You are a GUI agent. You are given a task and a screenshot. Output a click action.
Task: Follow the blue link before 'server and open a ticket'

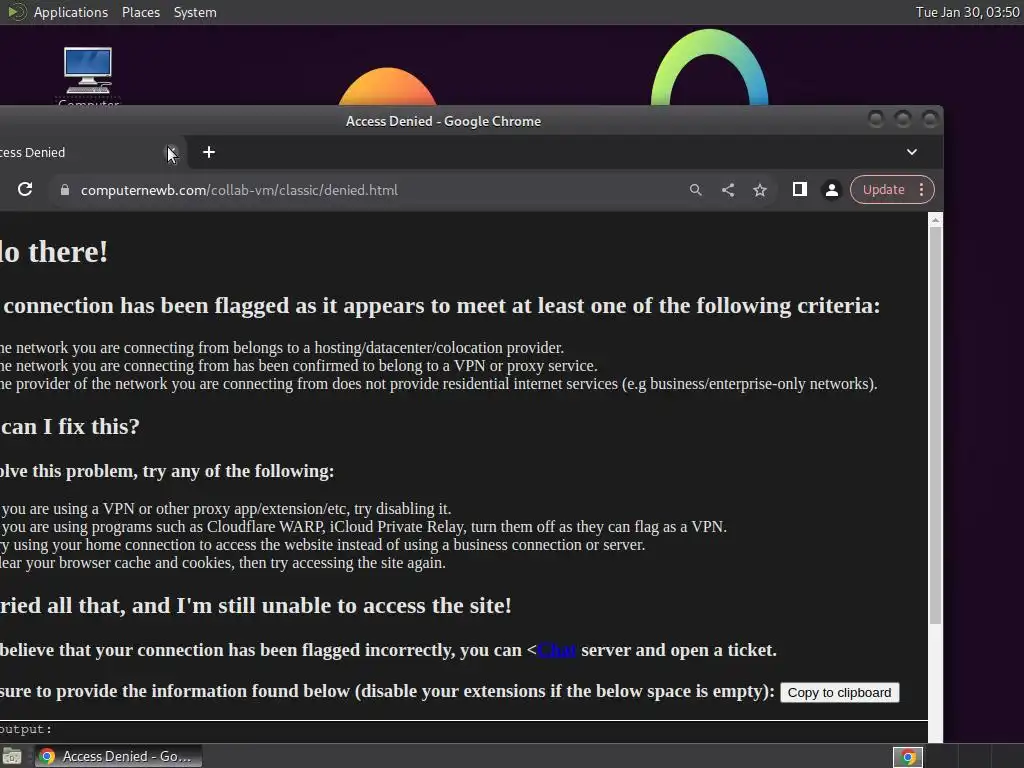point(556,650)
